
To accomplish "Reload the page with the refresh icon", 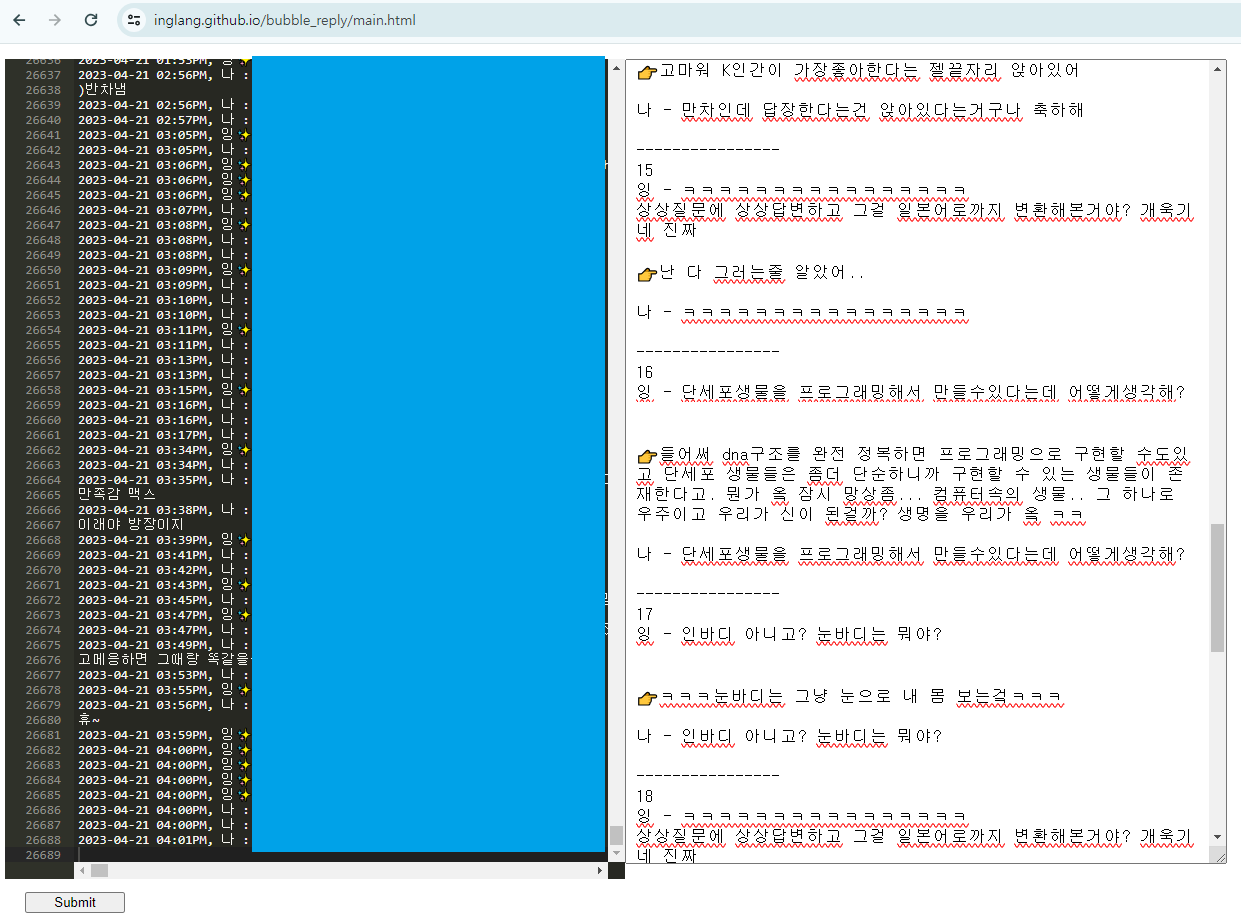I will tap(91, 20).
